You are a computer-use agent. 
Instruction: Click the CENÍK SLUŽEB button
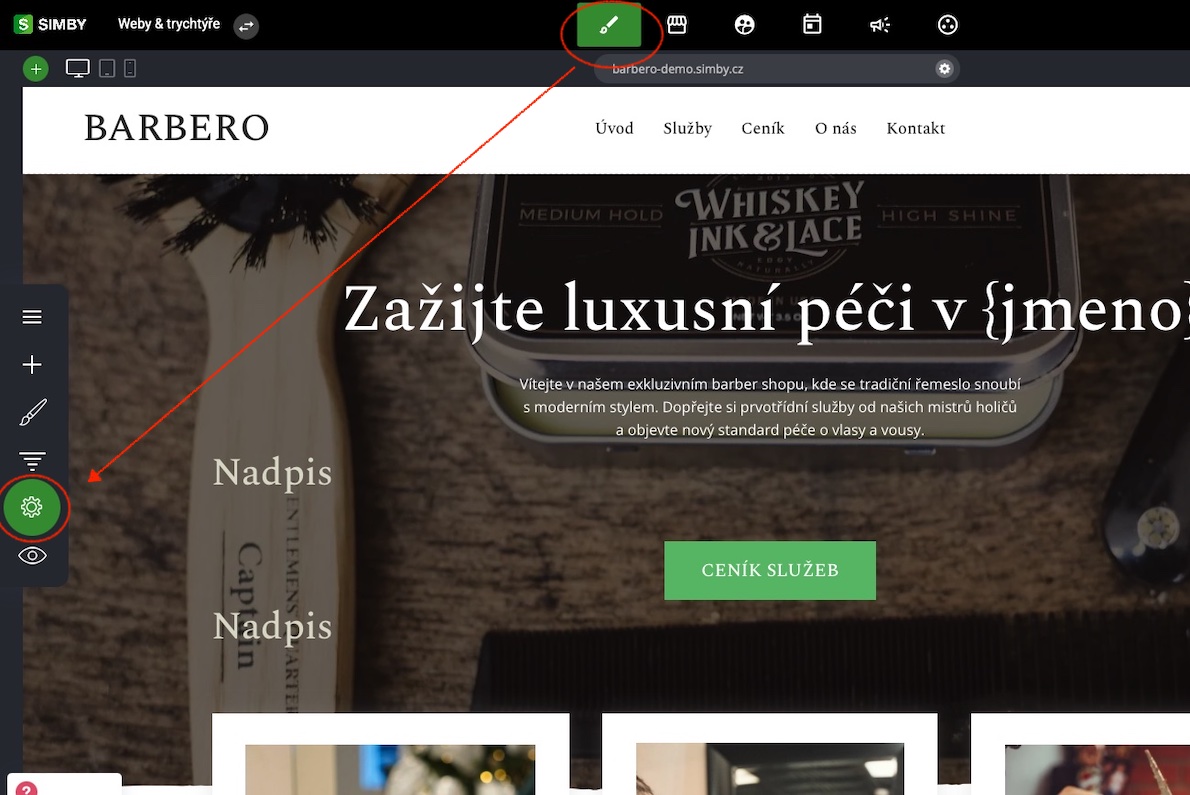pyautogui.click(x=770, y=570)
